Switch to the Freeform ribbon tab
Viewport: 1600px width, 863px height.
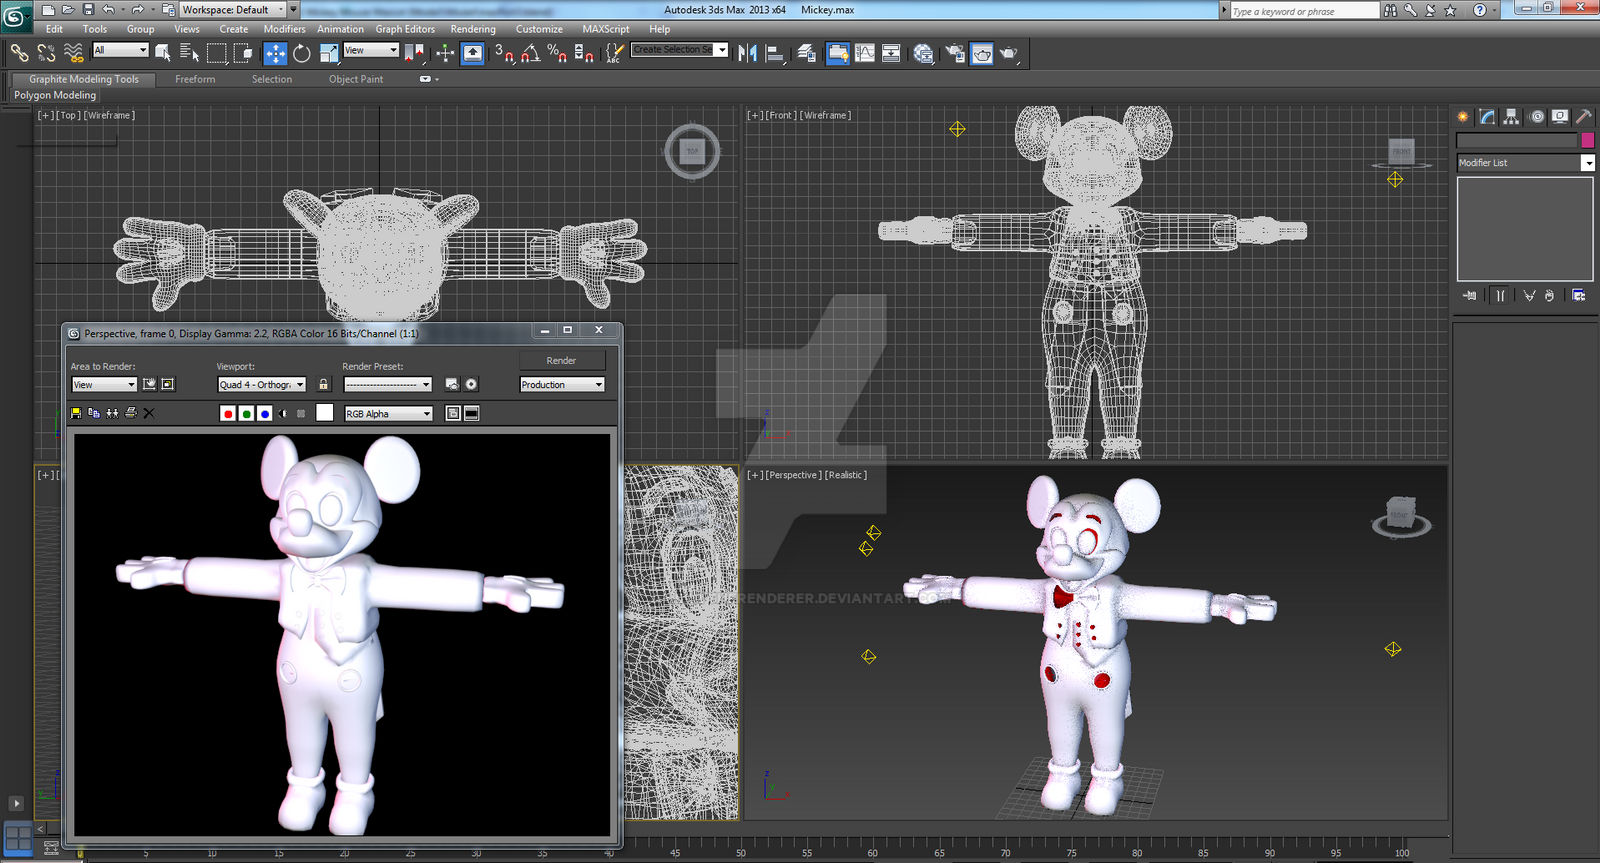195,79
